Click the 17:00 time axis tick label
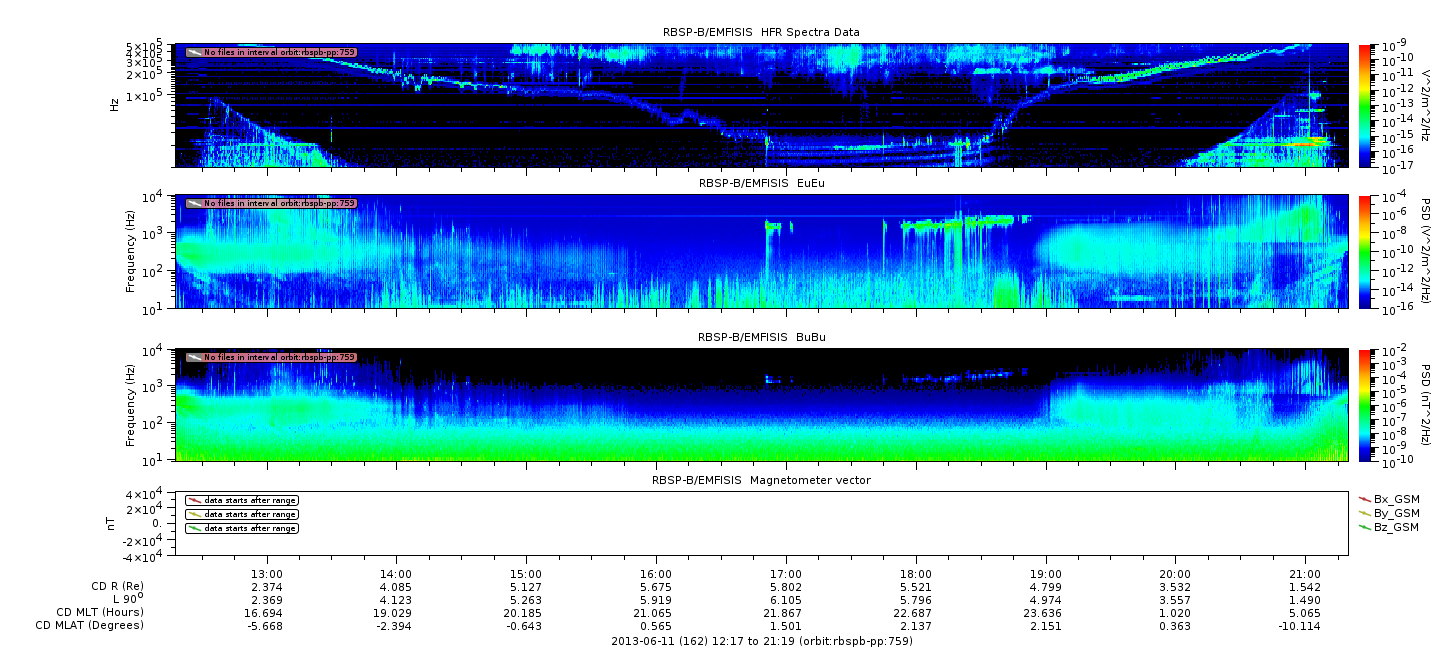Viewport: 1447px width, 658px height. tap(786, 574)
